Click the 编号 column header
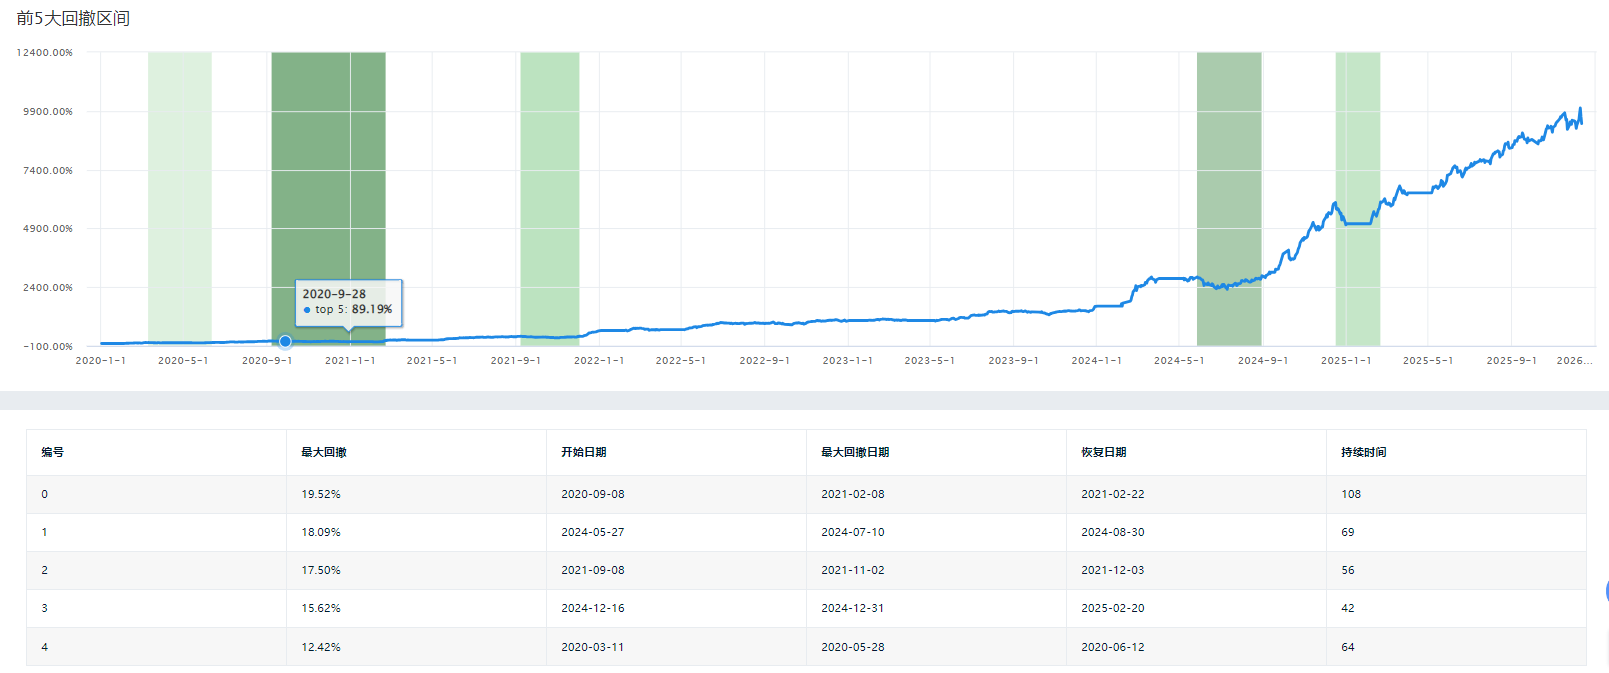Viewport: 1609px width, 673px height. pos(53,452)
